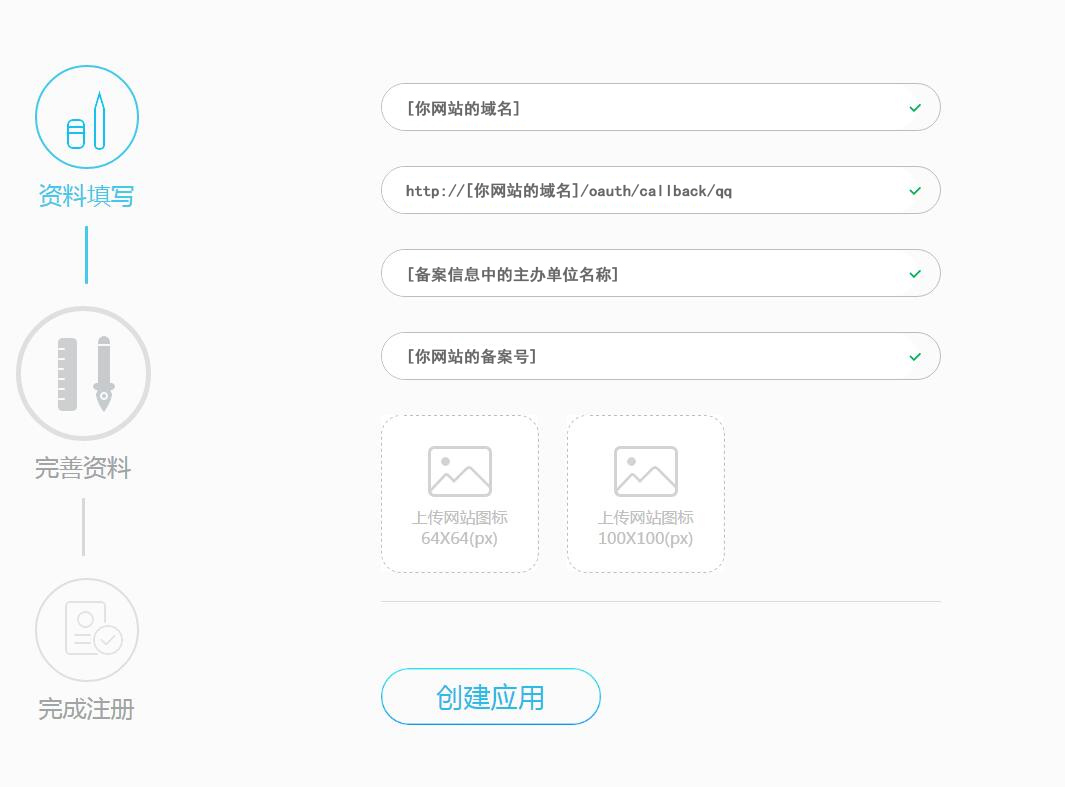Click the 完成注册 document check step icon
Image resolution: width=1065 pixels, height=787 pixels.
click(87, 629)
